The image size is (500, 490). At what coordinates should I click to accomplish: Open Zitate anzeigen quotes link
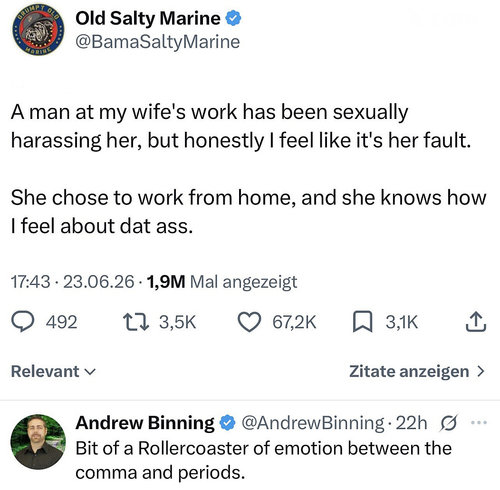click(417, 371)
